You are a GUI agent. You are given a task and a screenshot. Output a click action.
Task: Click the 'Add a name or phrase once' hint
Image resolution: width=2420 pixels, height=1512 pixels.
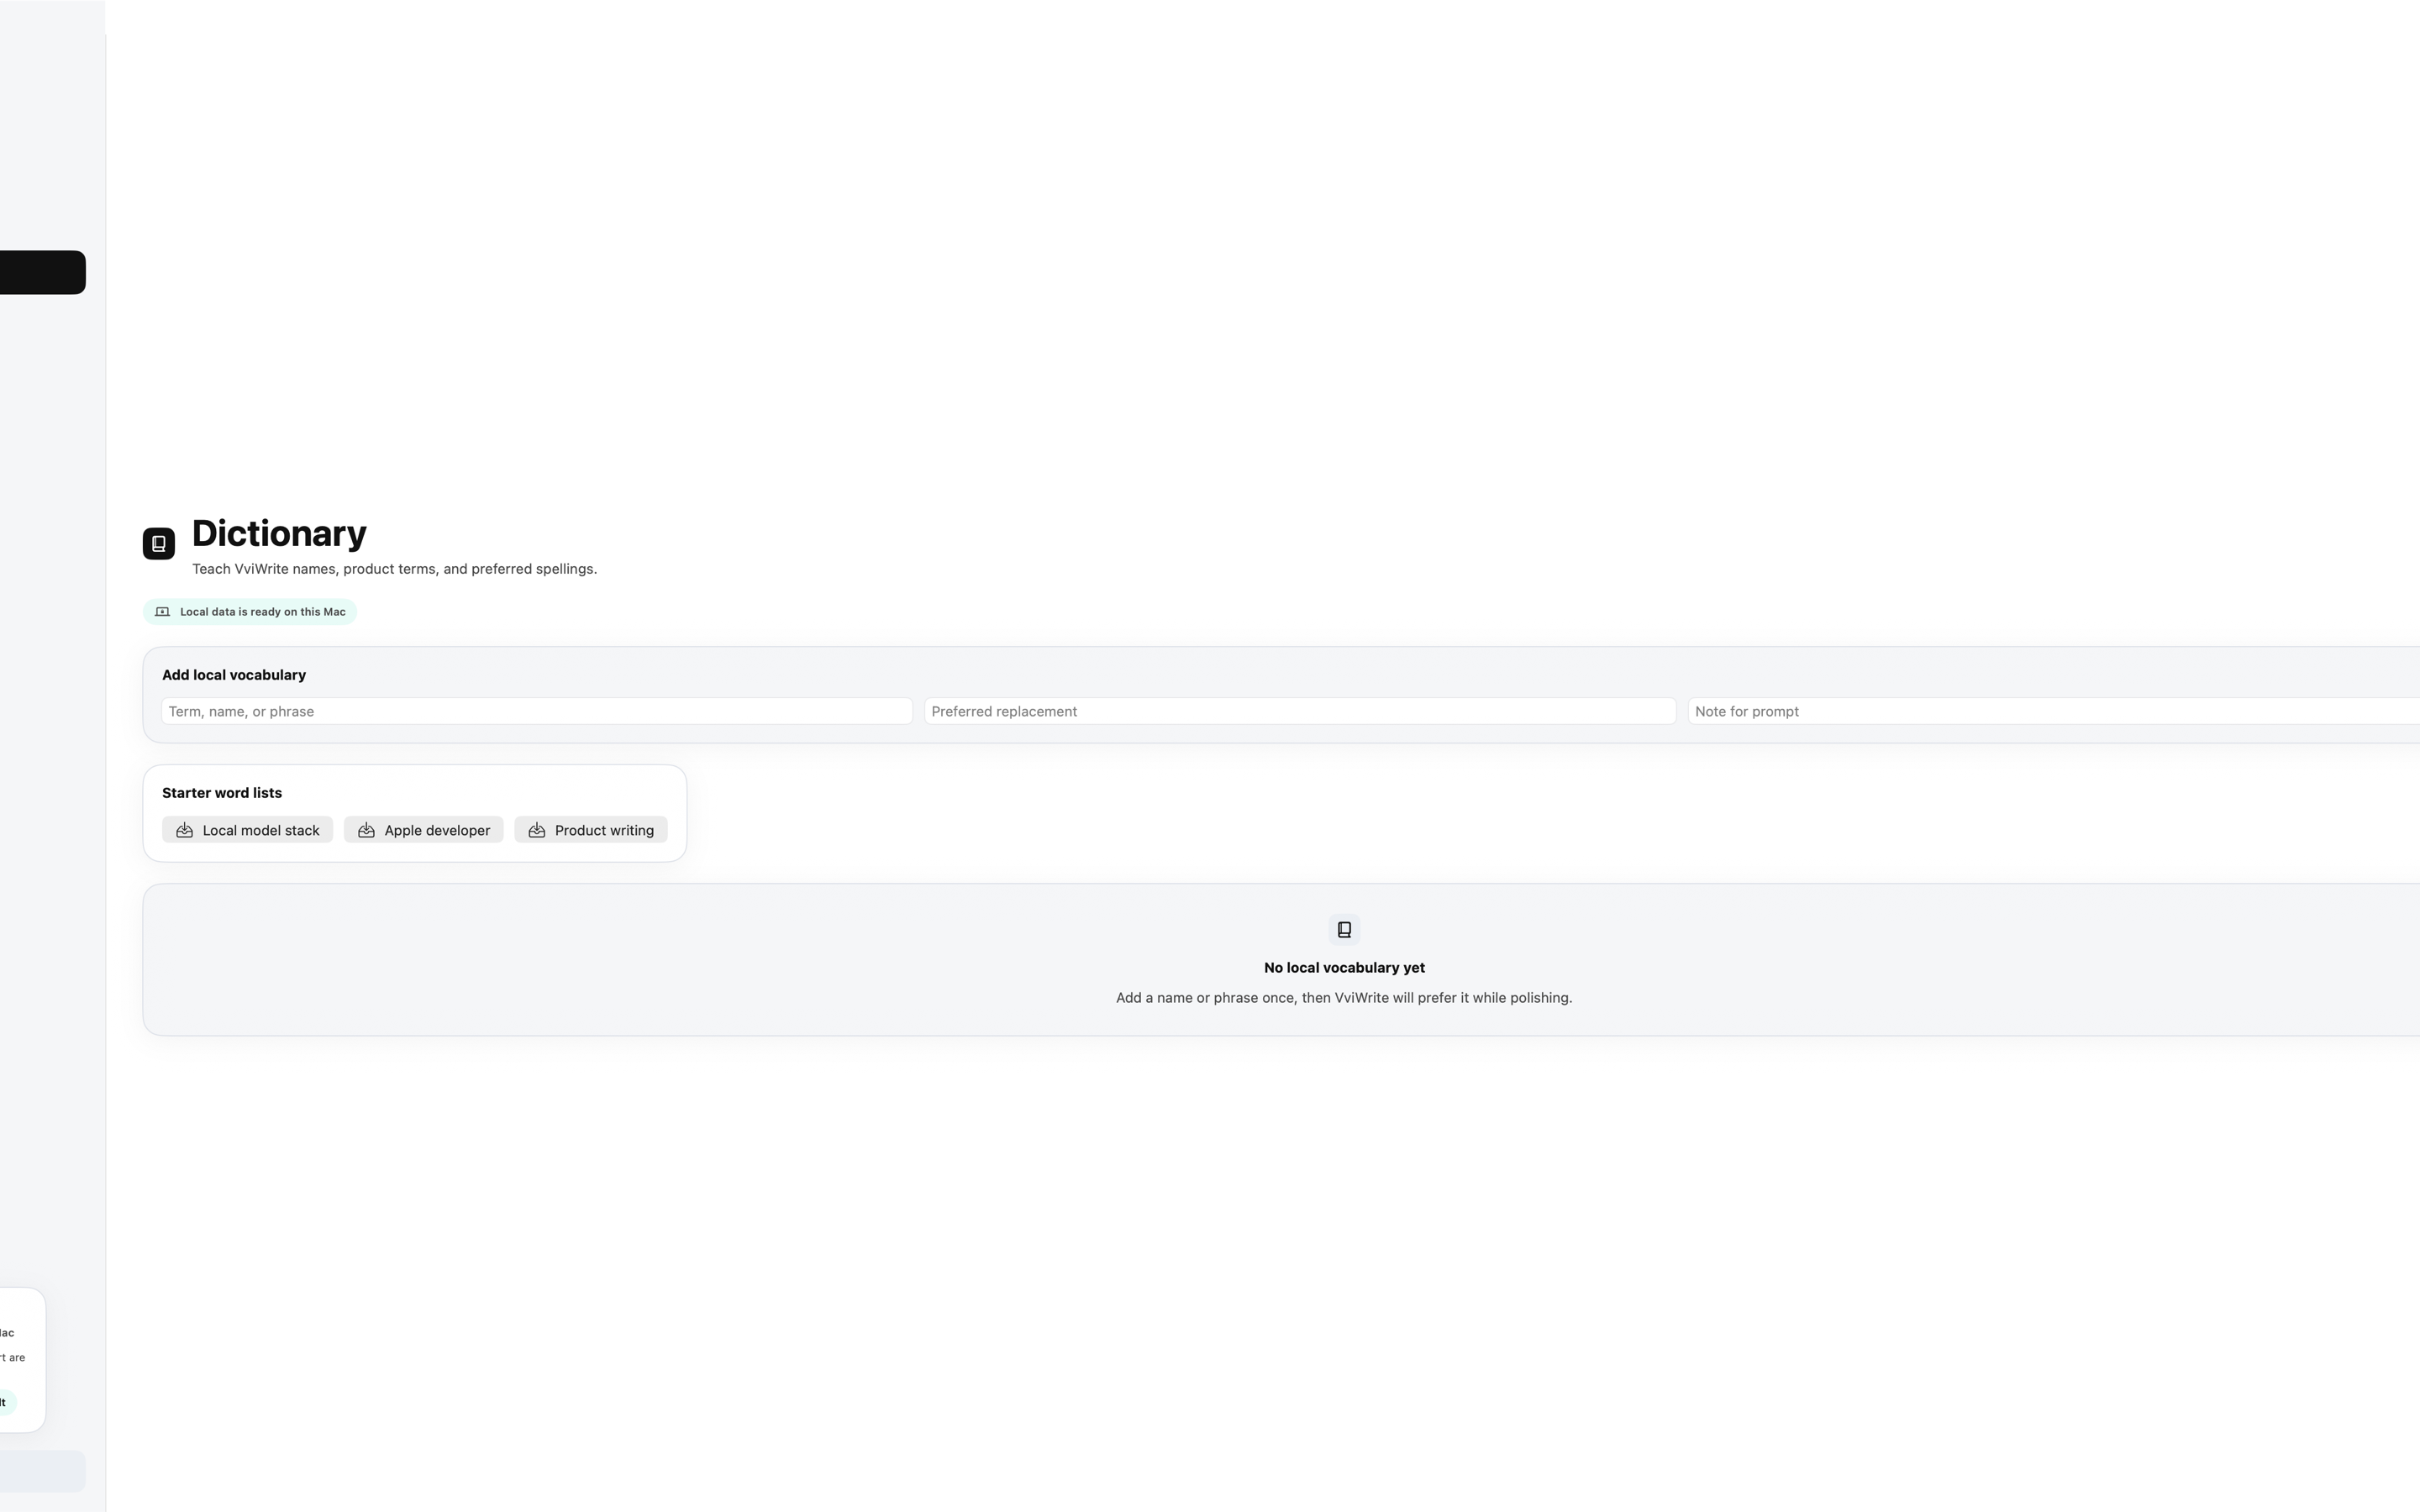1344,998
